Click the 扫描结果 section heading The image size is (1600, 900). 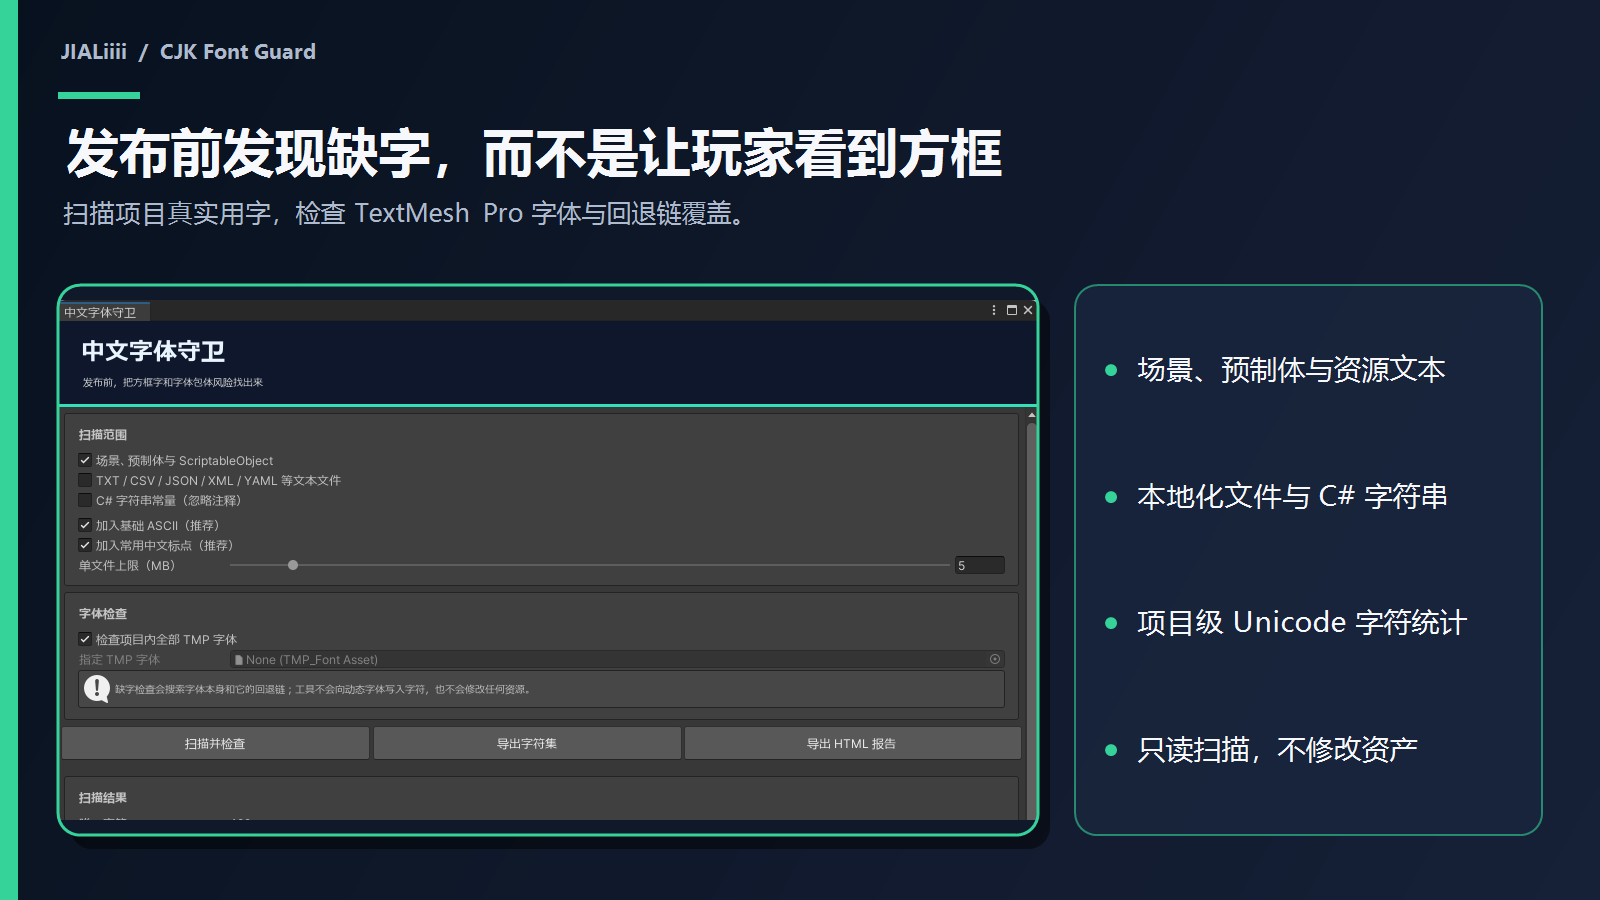[103, 798]
